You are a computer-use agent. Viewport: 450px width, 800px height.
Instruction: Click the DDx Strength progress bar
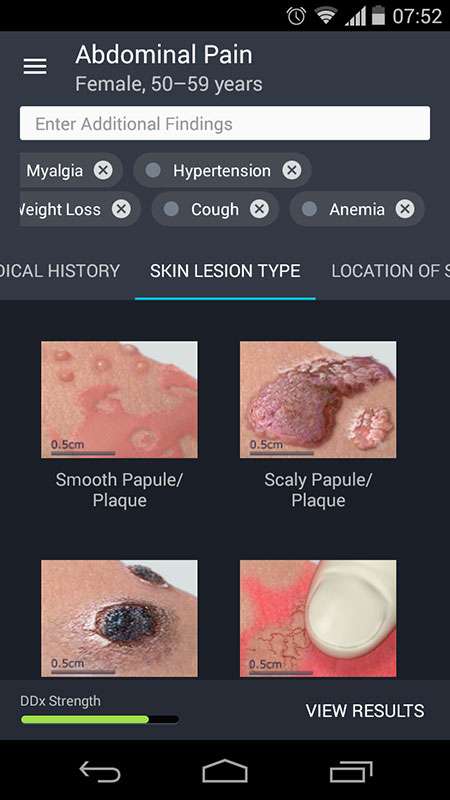100,719
